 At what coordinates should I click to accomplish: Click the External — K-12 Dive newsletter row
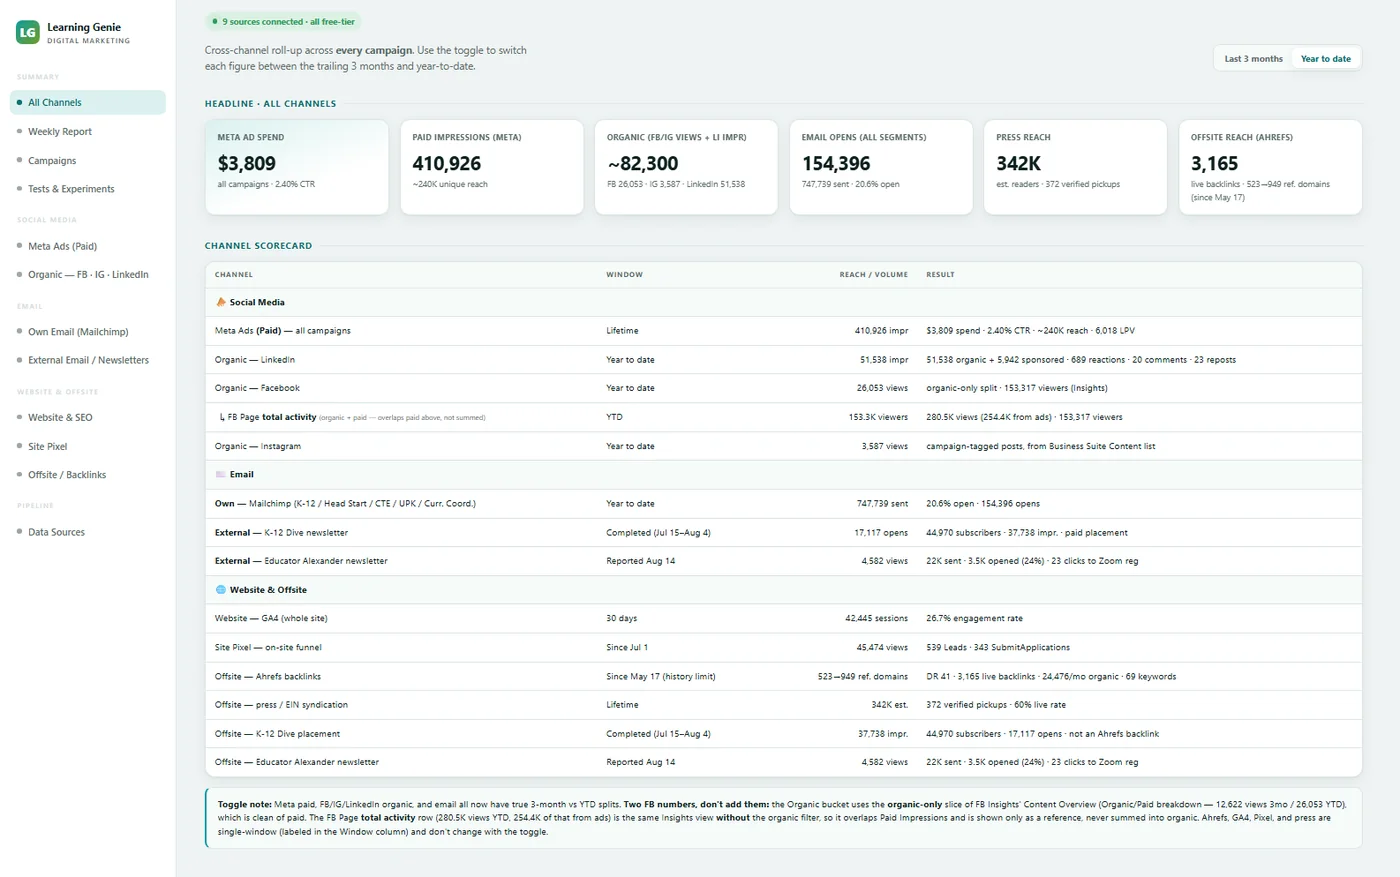tap(784, 533)
